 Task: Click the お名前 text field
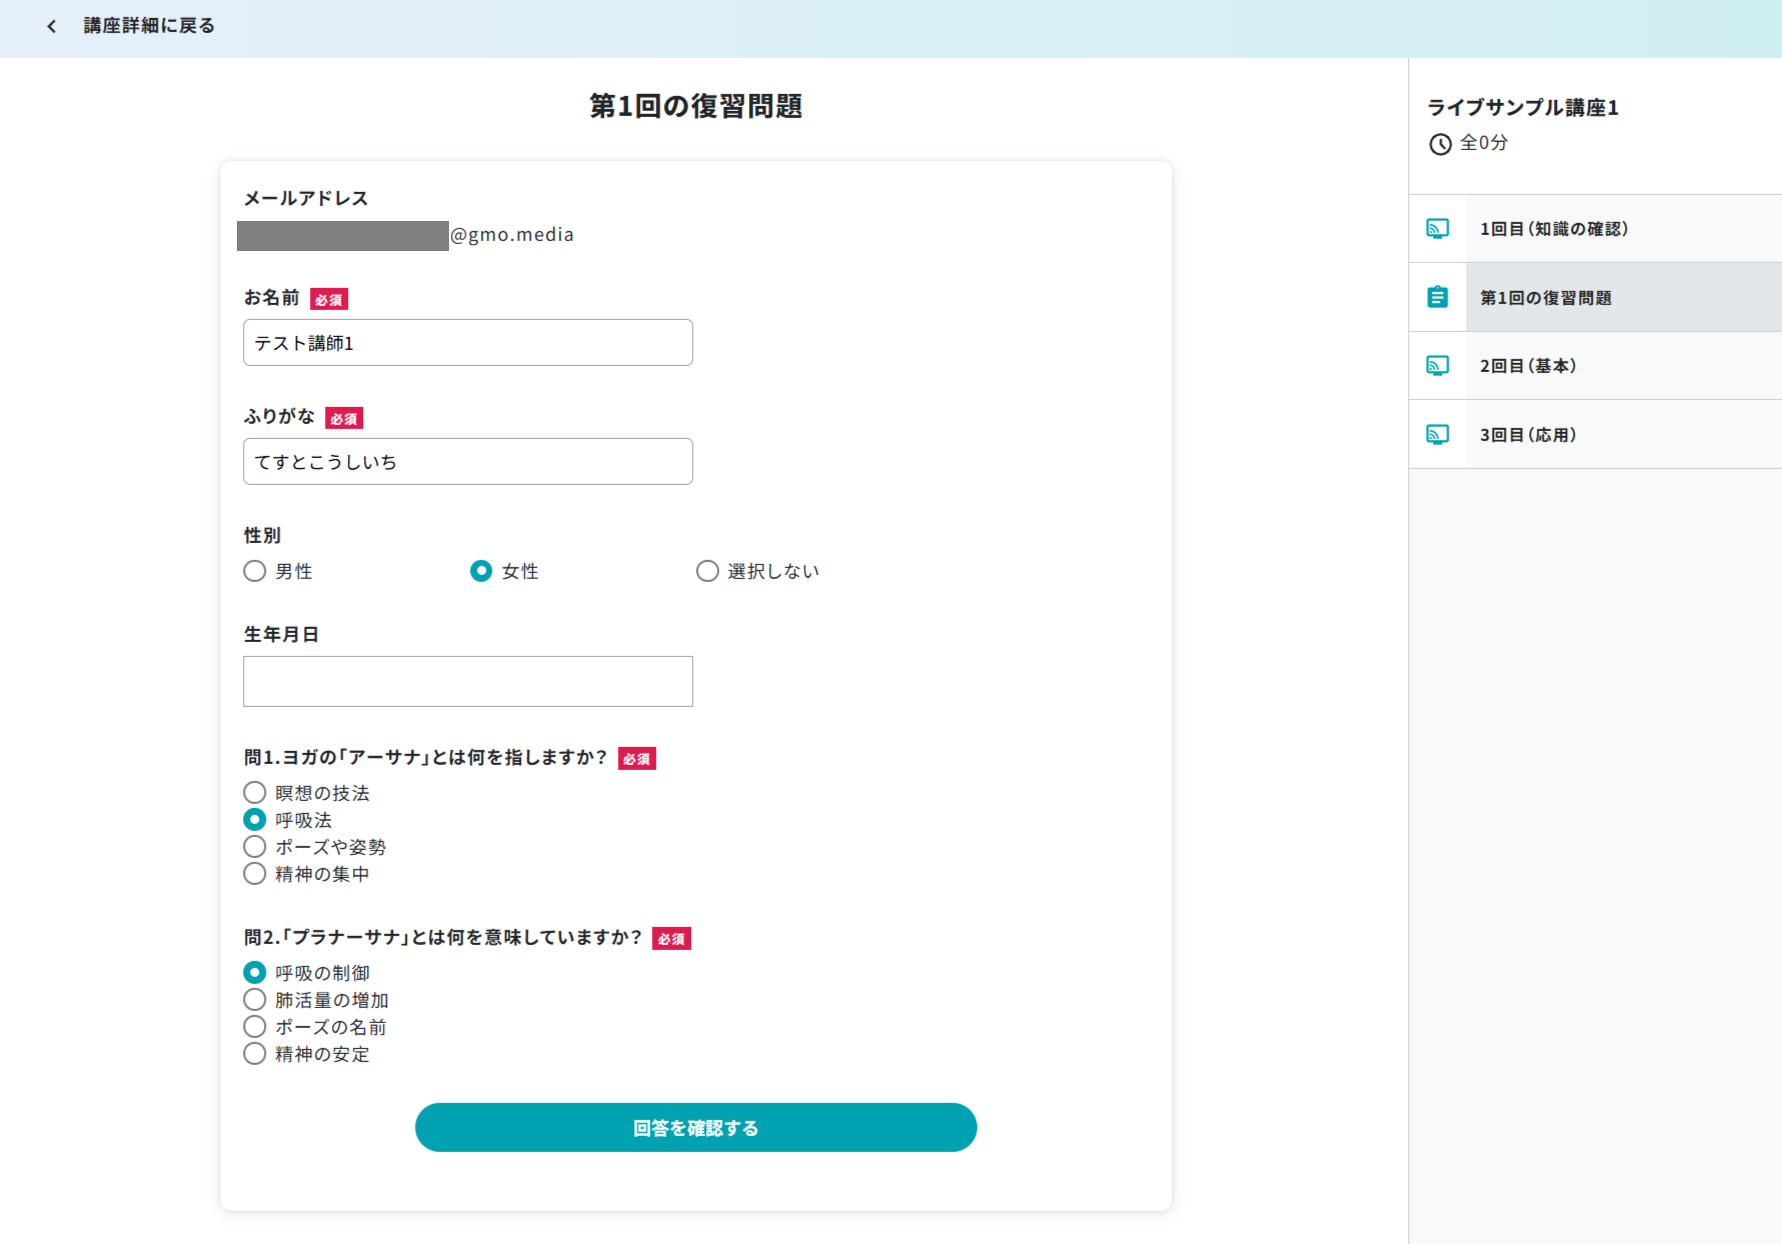[467, 343]
